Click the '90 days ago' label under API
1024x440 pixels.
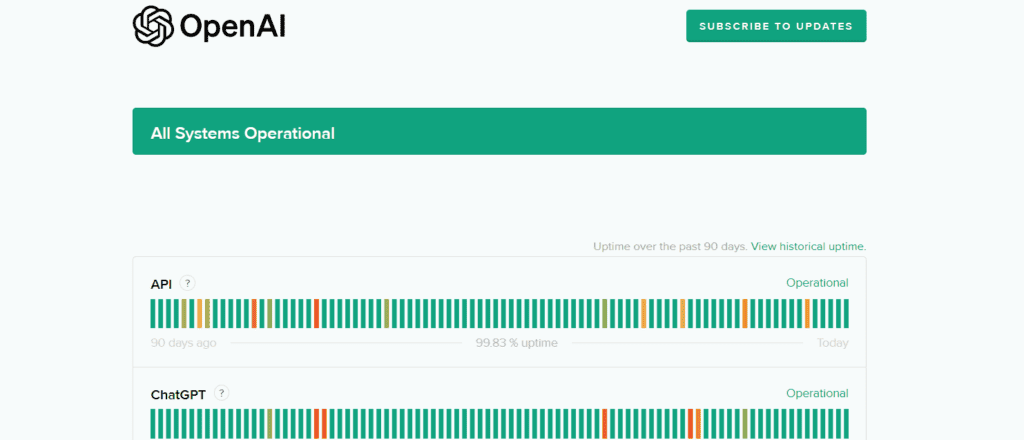click(x=184, y=343)
